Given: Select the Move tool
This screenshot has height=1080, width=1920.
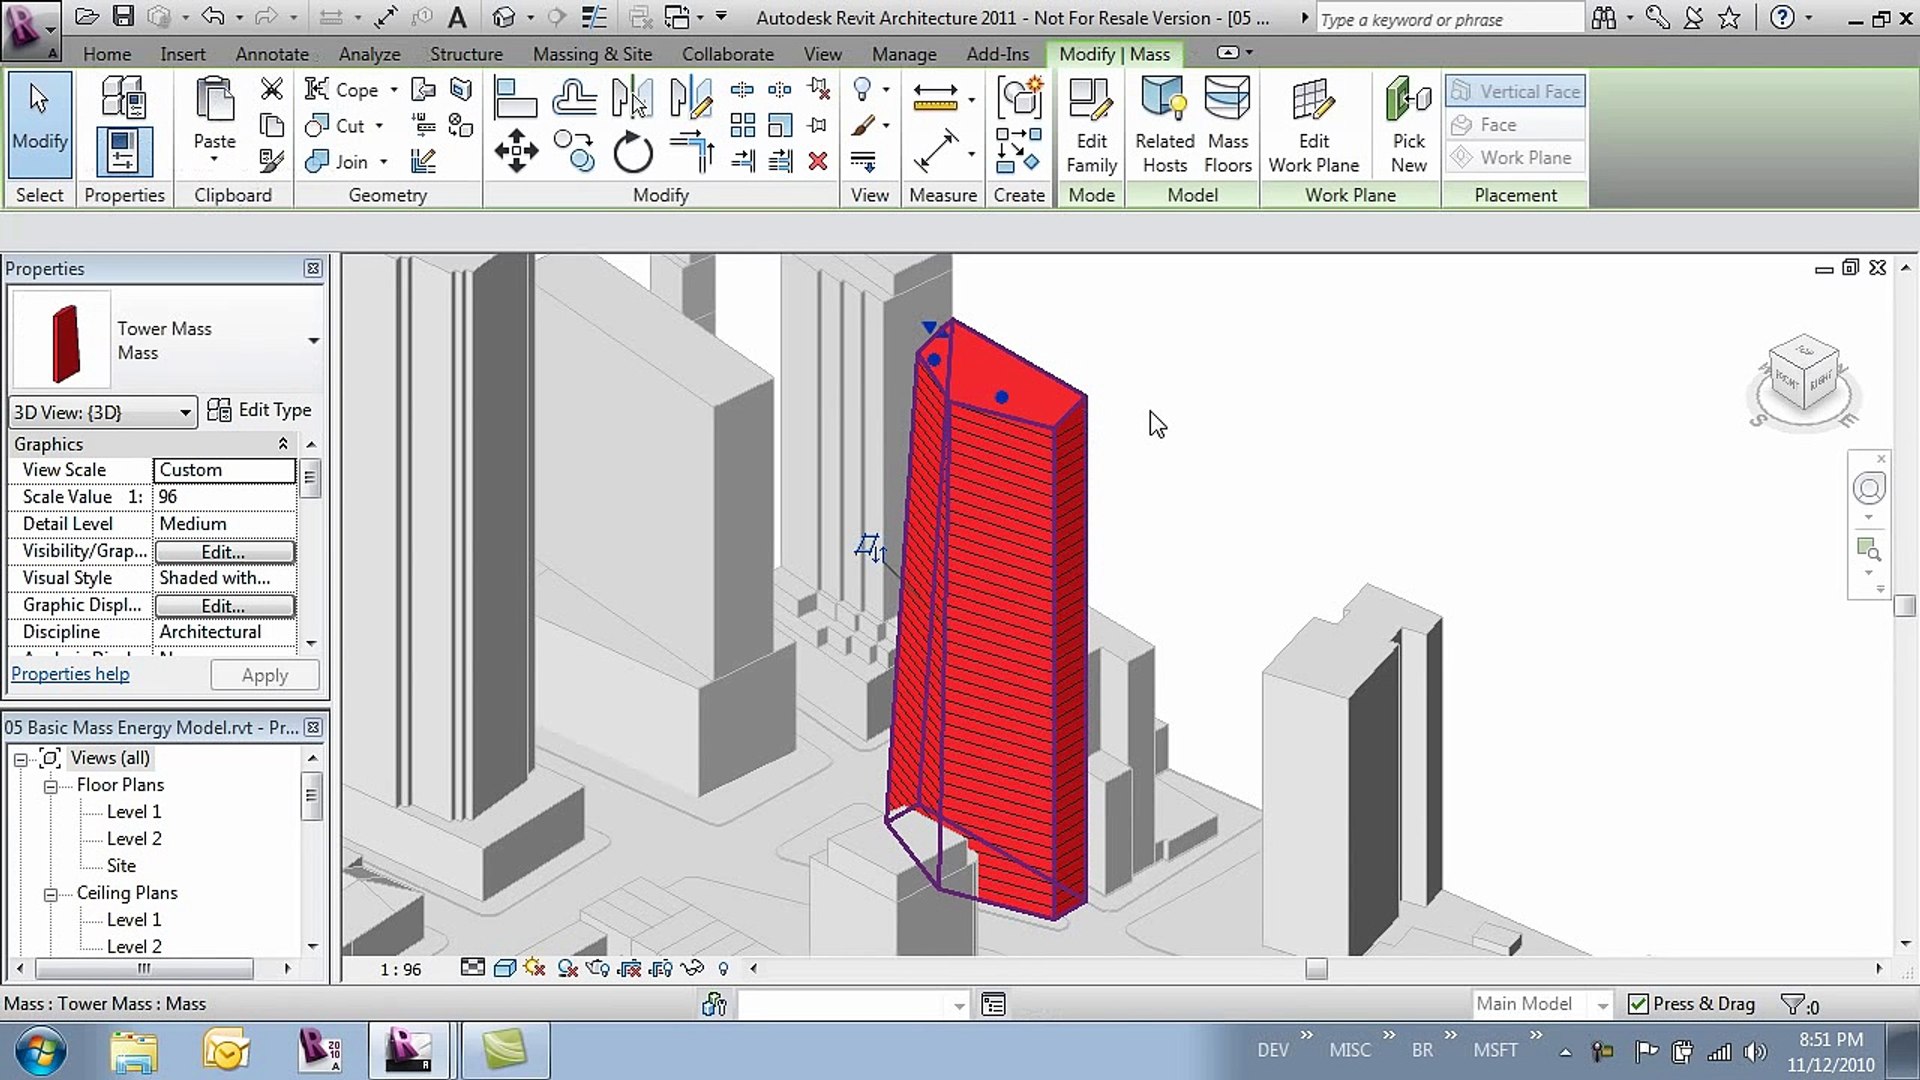Looking at the screenshot, I should 516,152.
